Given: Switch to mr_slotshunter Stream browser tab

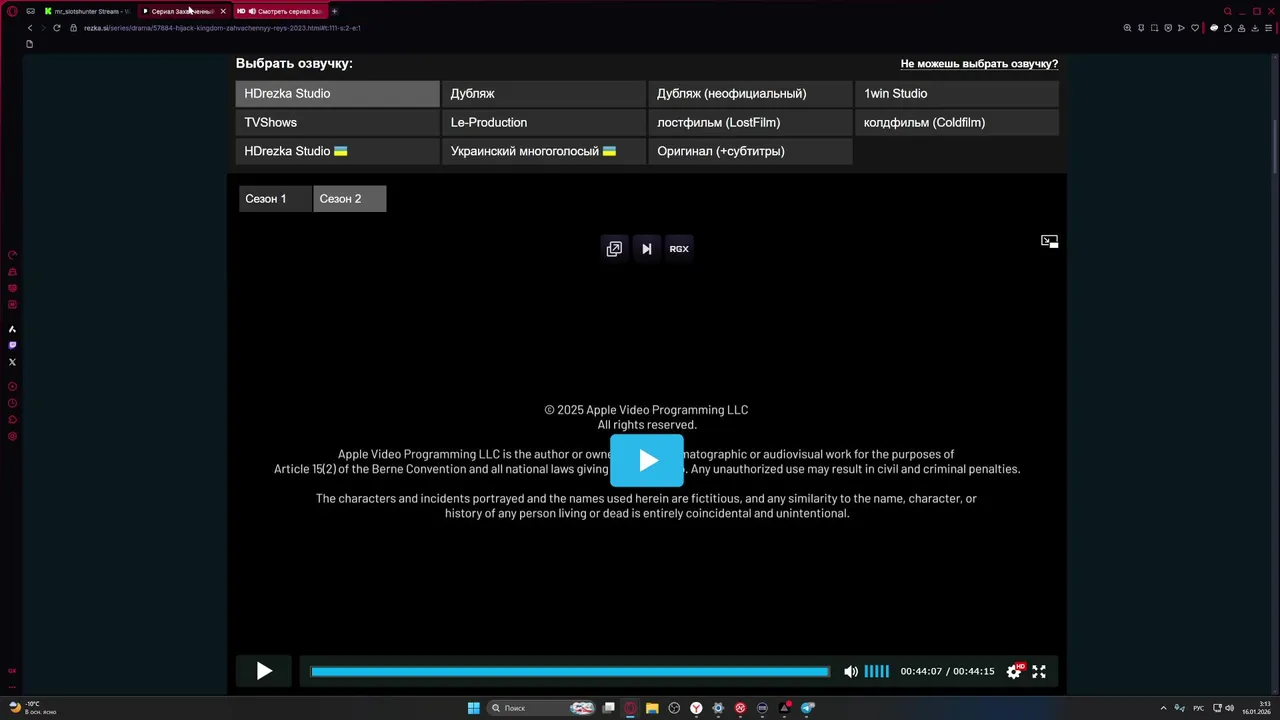Looking at the screenshot, I should coord(86,11).
